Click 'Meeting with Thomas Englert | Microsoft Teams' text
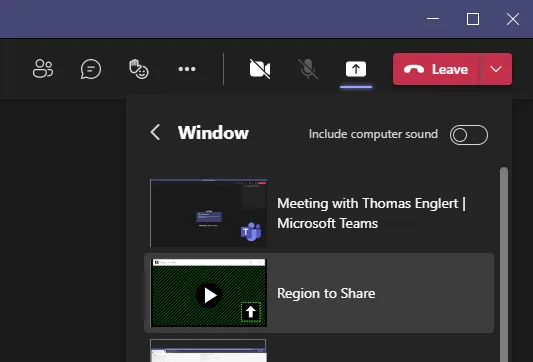 pyautogui.click(x=371, y=213)
